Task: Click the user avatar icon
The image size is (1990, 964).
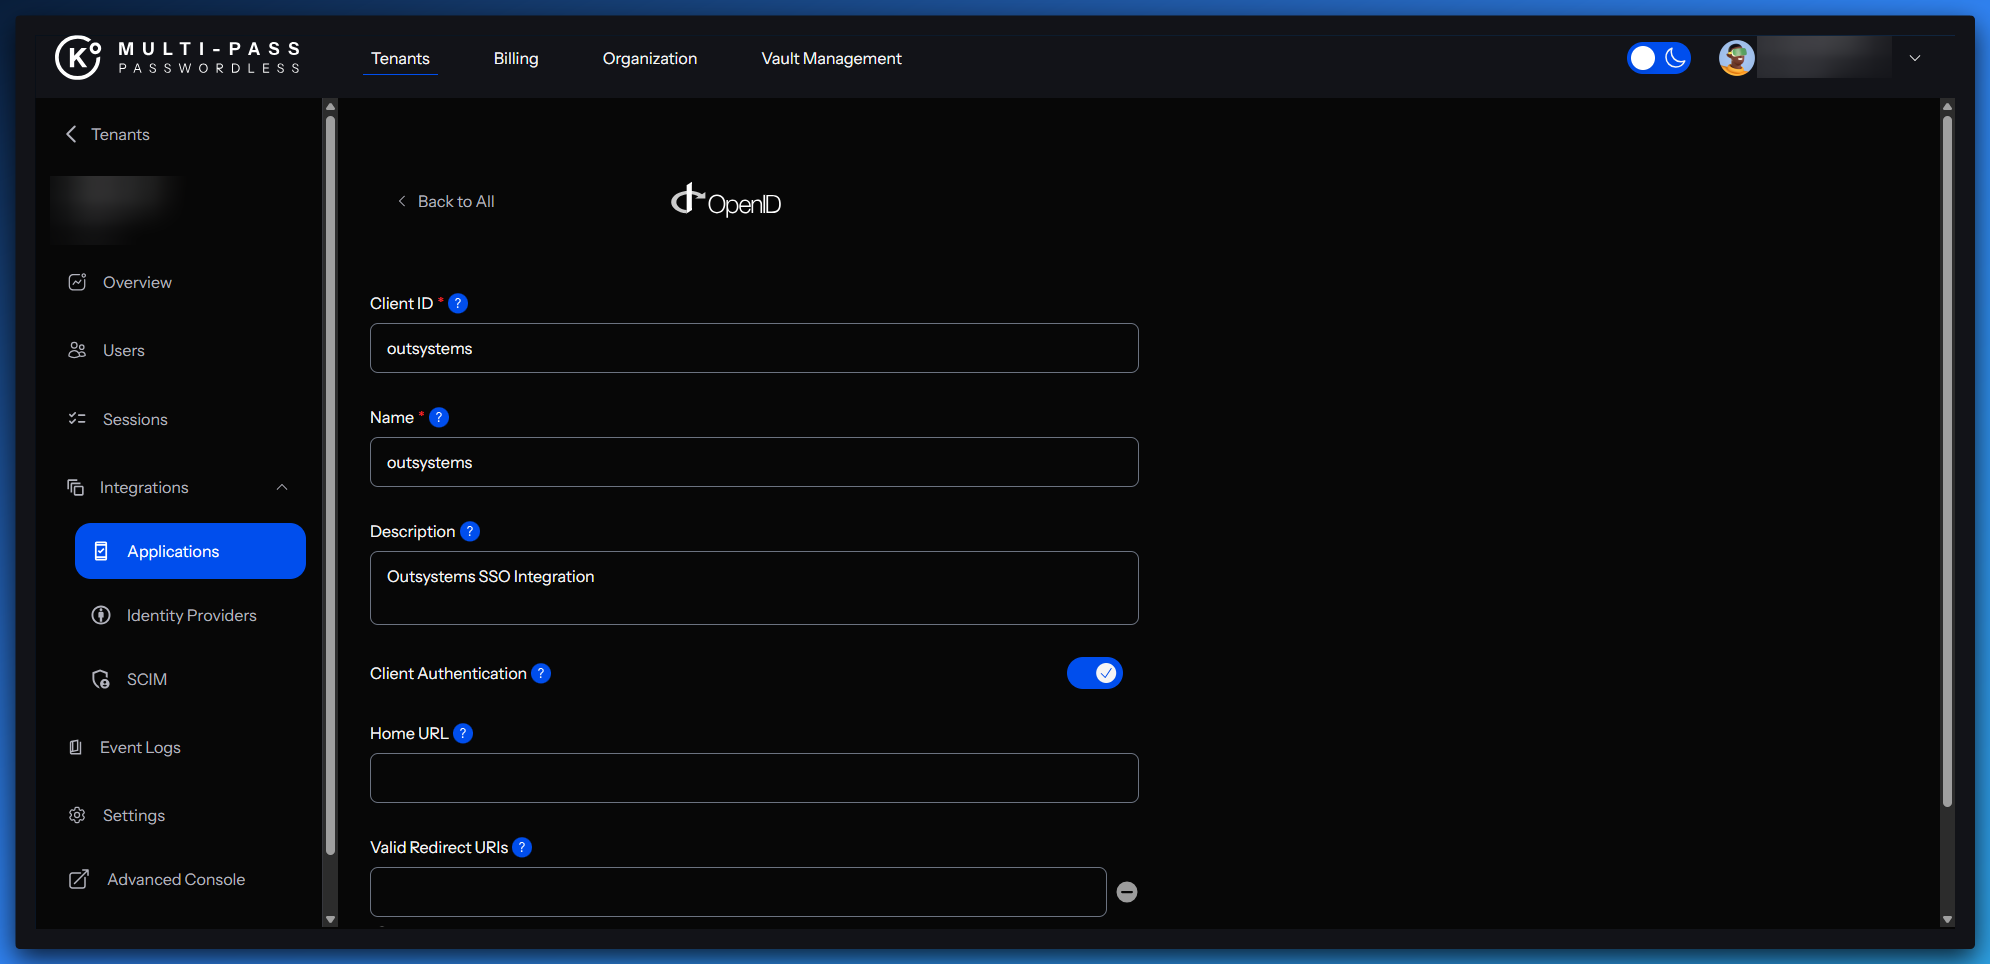Action: 1736,58
